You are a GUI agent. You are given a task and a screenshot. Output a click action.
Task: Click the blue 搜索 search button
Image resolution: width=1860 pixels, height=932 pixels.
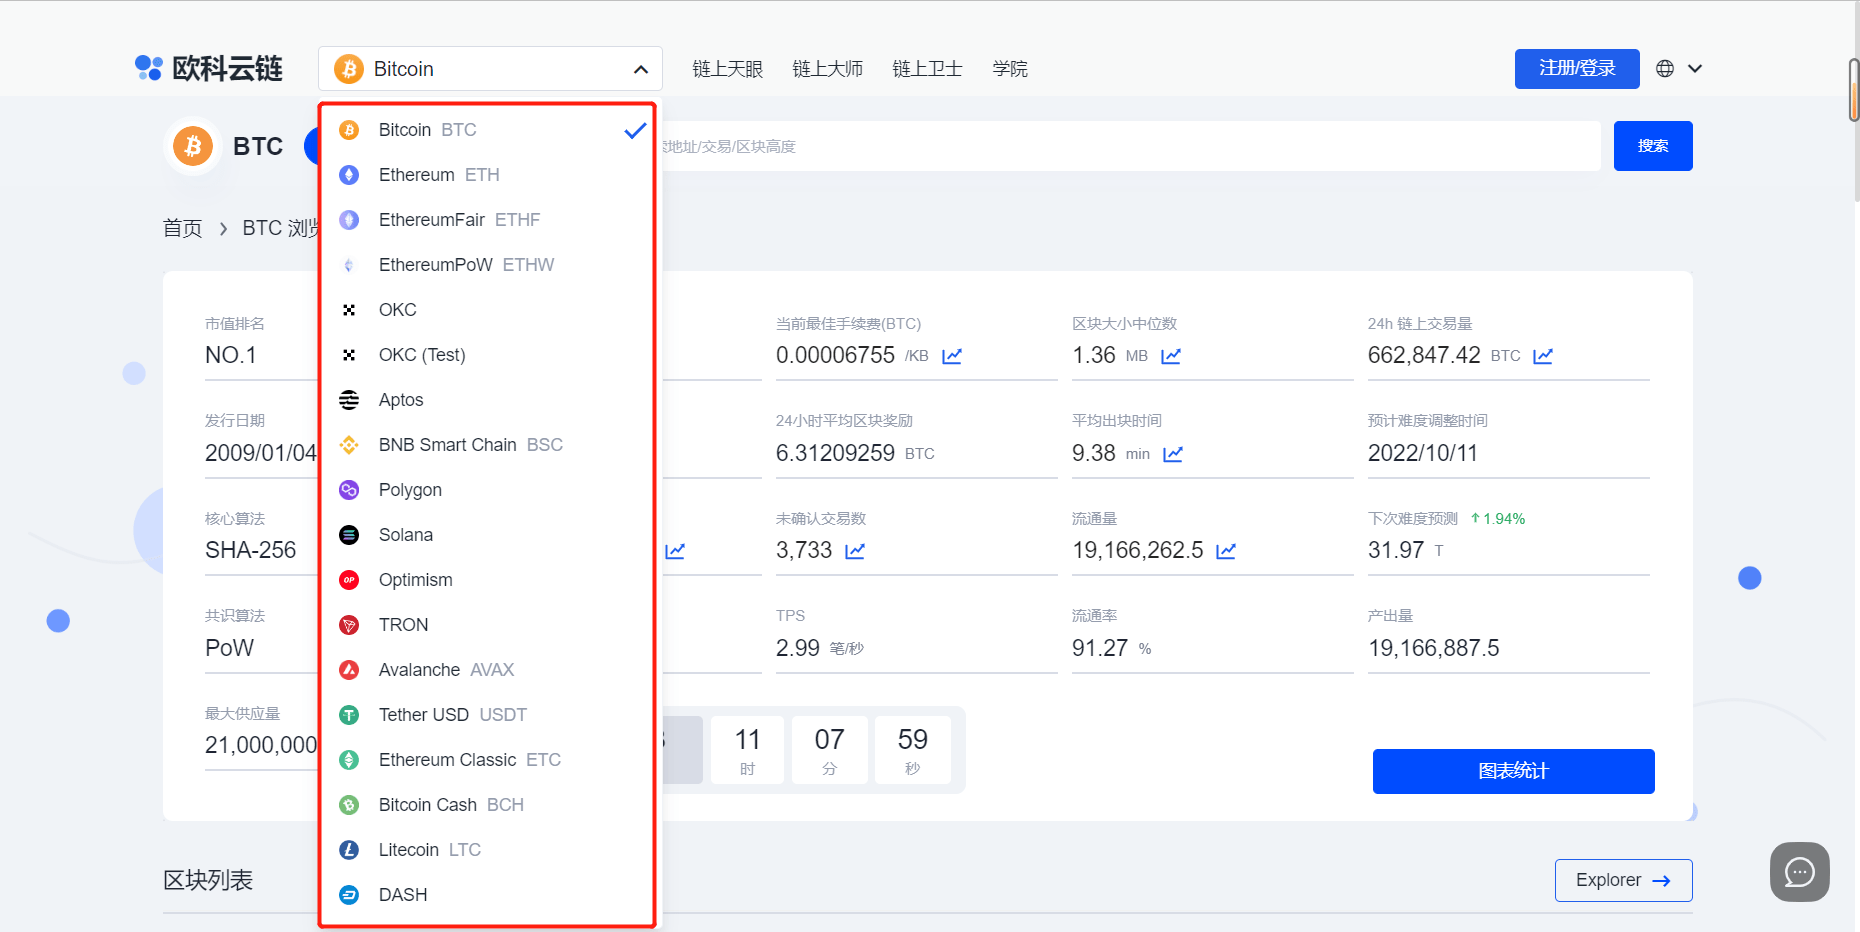[1653, 146]
